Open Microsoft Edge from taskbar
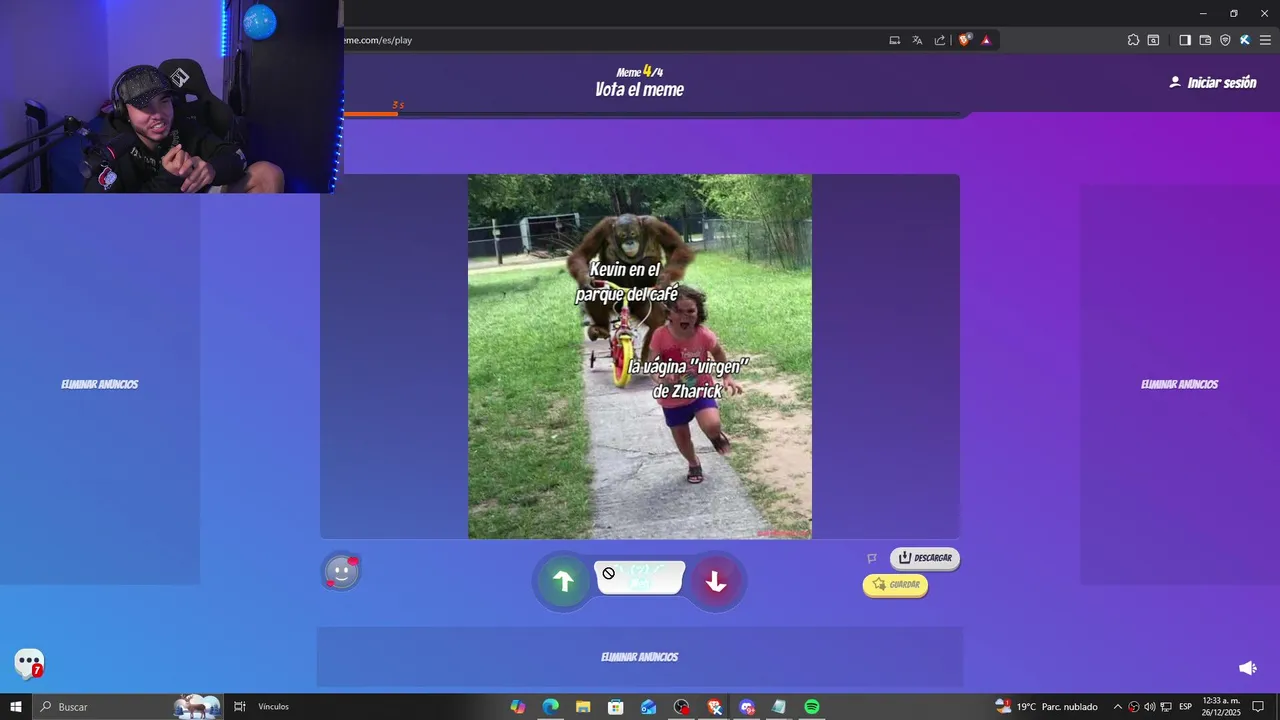This screenshot has height=720, width=1280. 551,707
